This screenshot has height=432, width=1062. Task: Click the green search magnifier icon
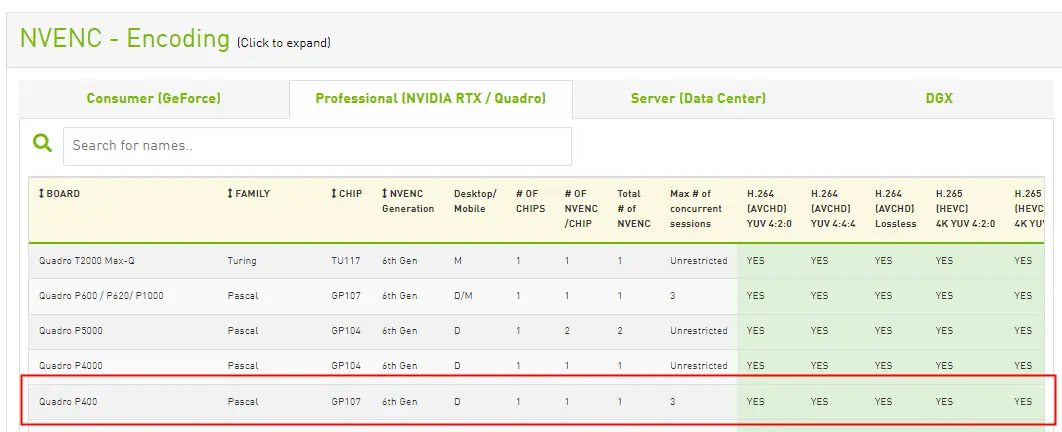[42, 143]
